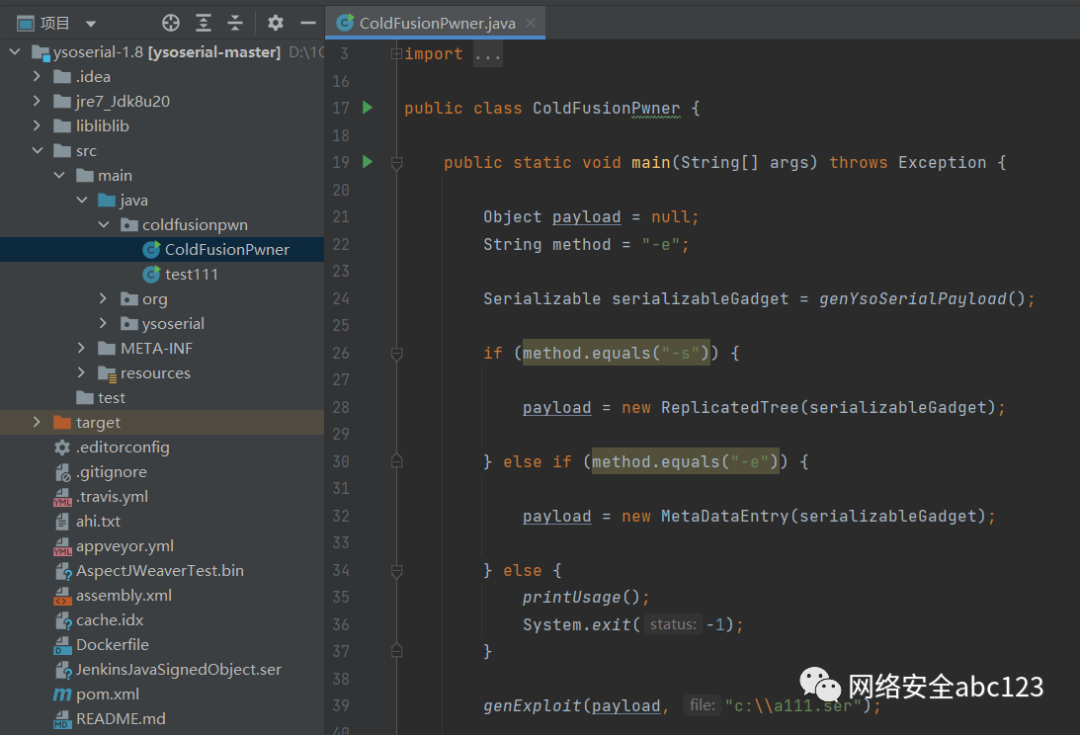Click printUsage call on line 35
The height and width of the screenshot is (735, 1080).
click(x=571, y=597)
